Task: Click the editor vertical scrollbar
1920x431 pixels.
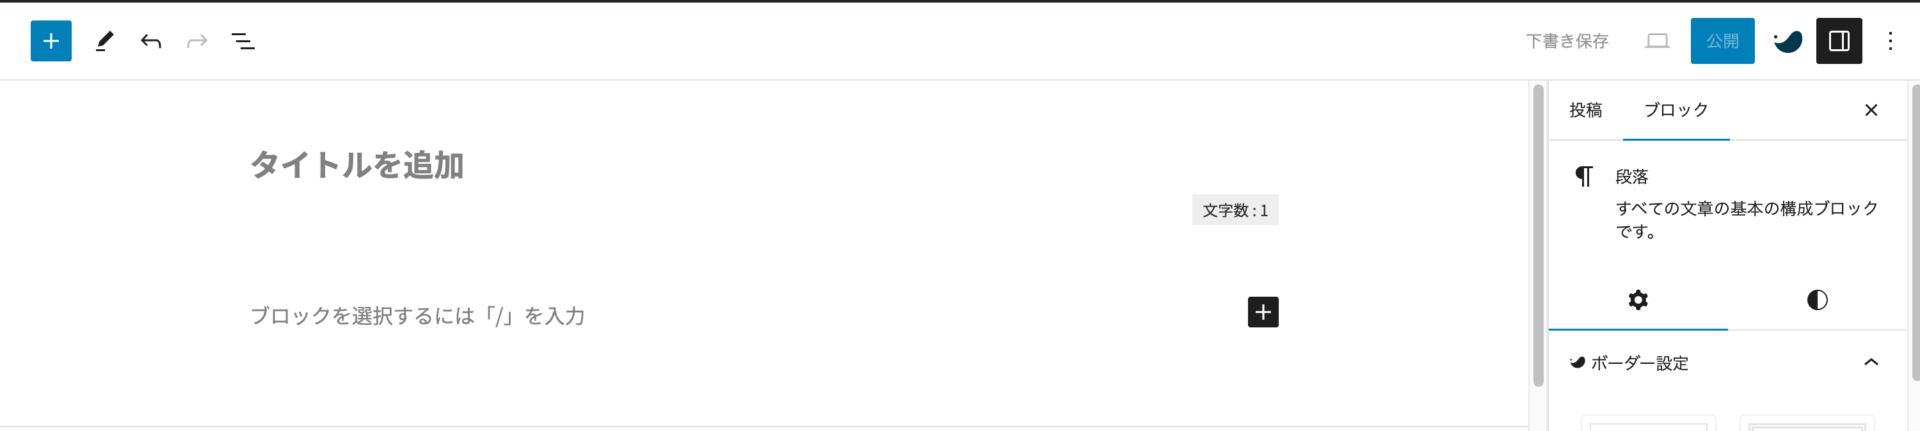Action: 1538,236
